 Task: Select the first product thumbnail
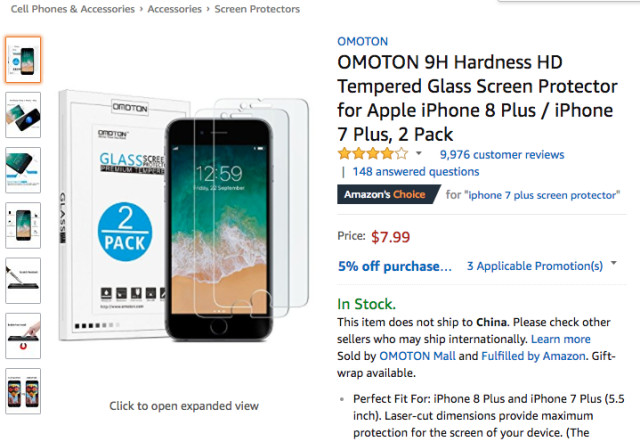tap(23, 60)
